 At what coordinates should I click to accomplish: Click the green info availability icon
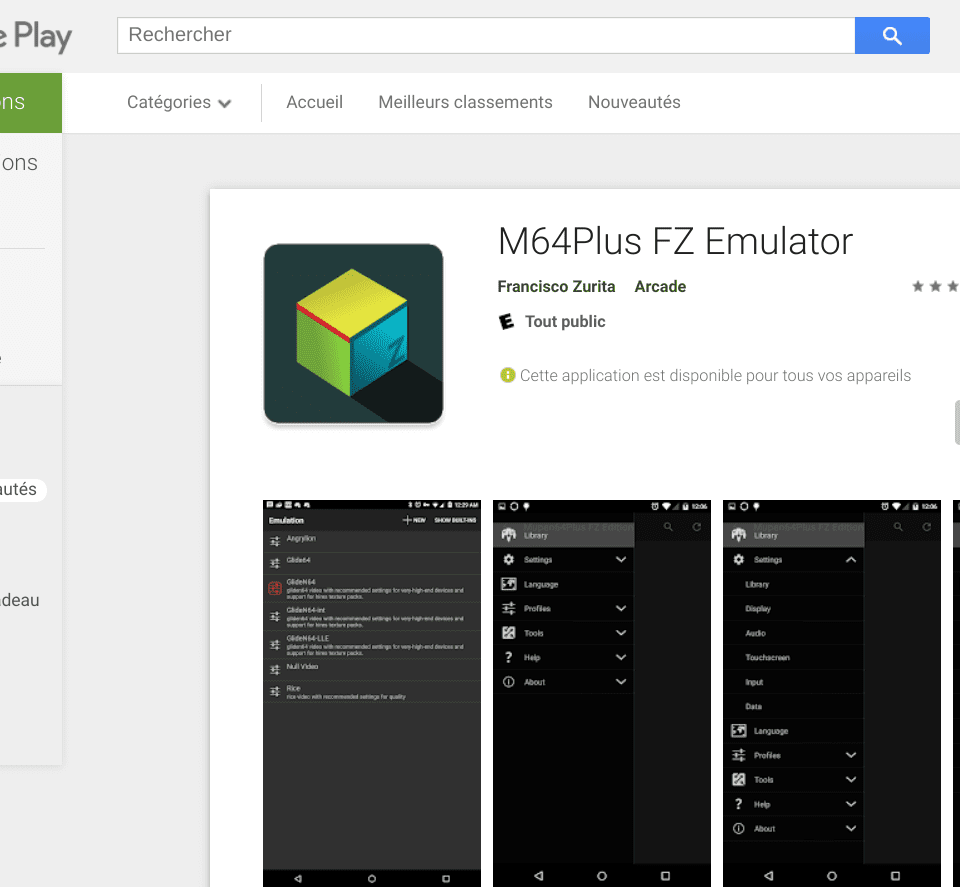(508, 375)
